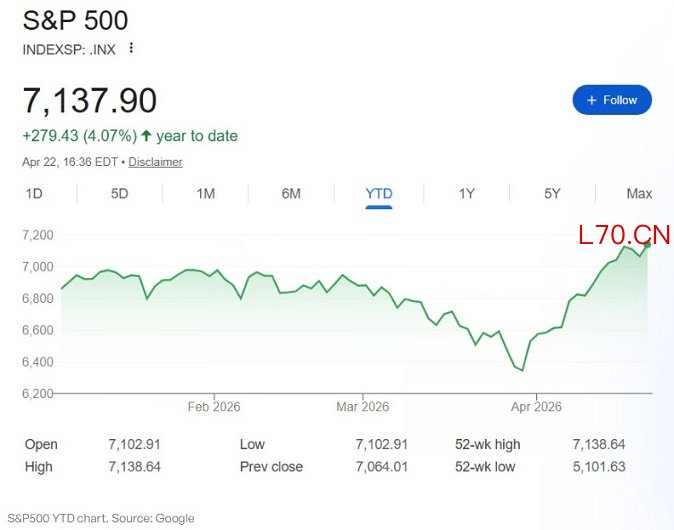Image resolution: width=674 pixels, height=530 pixels.
Task: Show the Max chart range
Action: coord(639,194)
